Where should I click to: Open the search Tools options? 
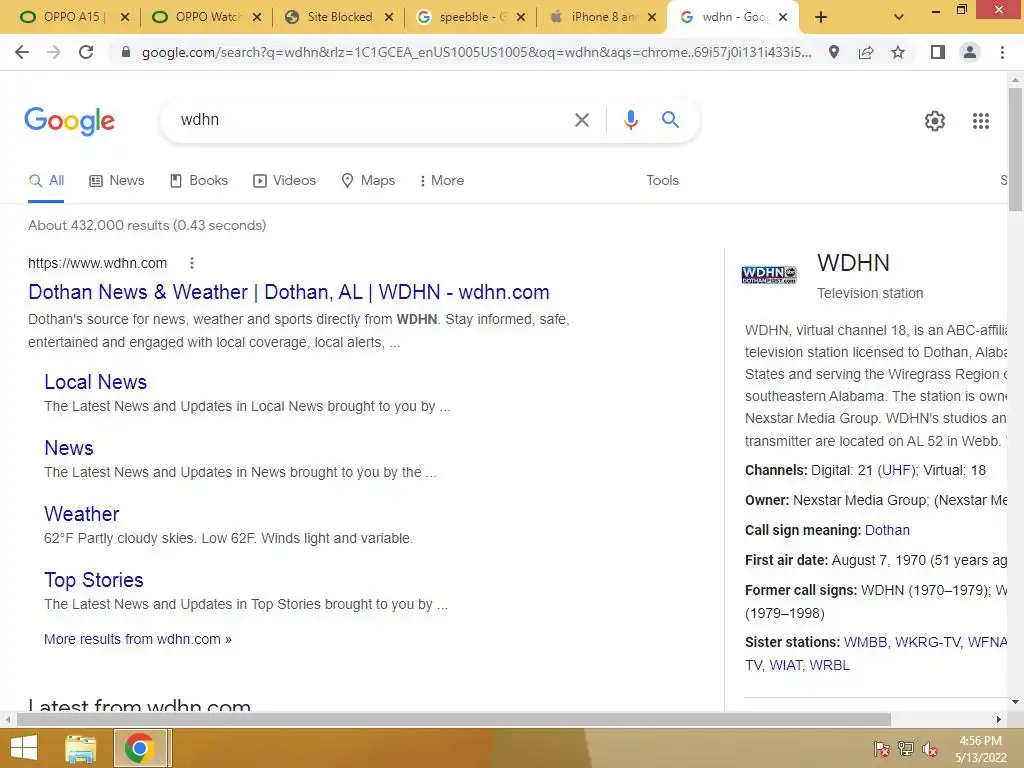click(x=662, y=181)
